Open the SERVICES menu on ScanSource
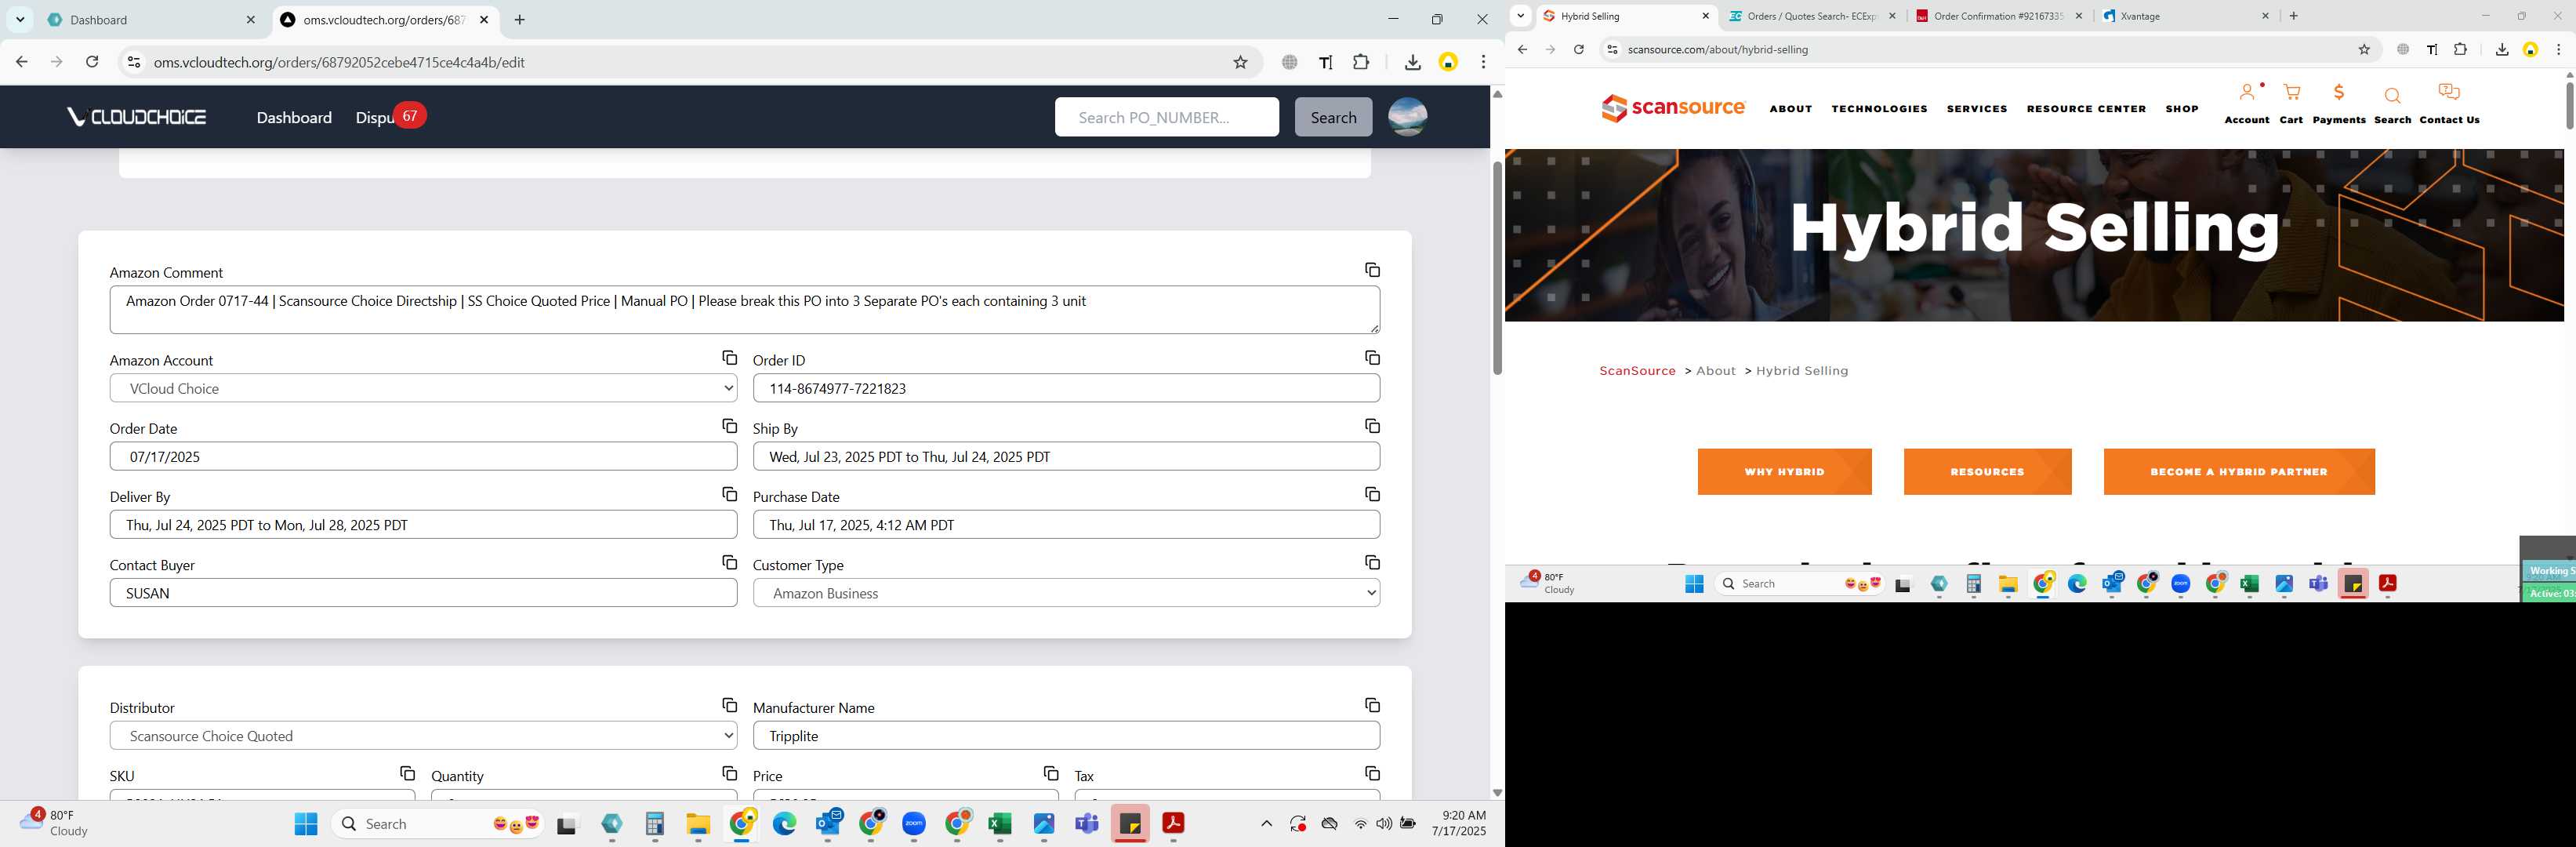 coord(1976,109)
